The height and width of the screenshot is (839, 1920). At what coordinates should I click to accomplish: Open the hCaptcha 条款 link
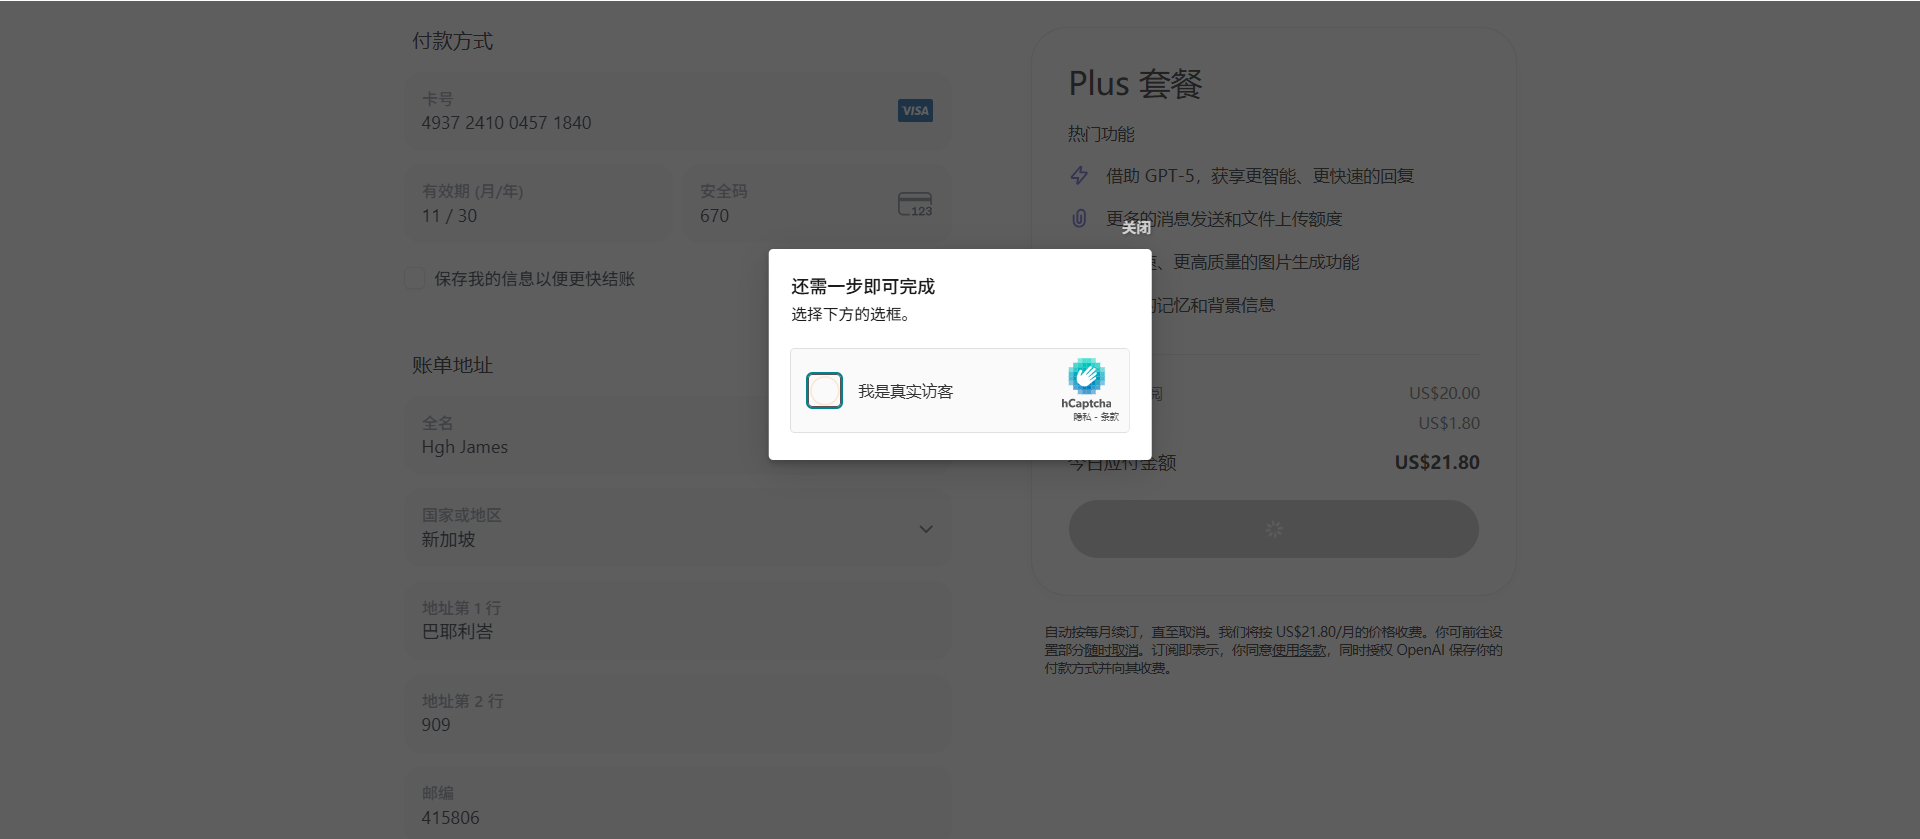click(1110, 417)
